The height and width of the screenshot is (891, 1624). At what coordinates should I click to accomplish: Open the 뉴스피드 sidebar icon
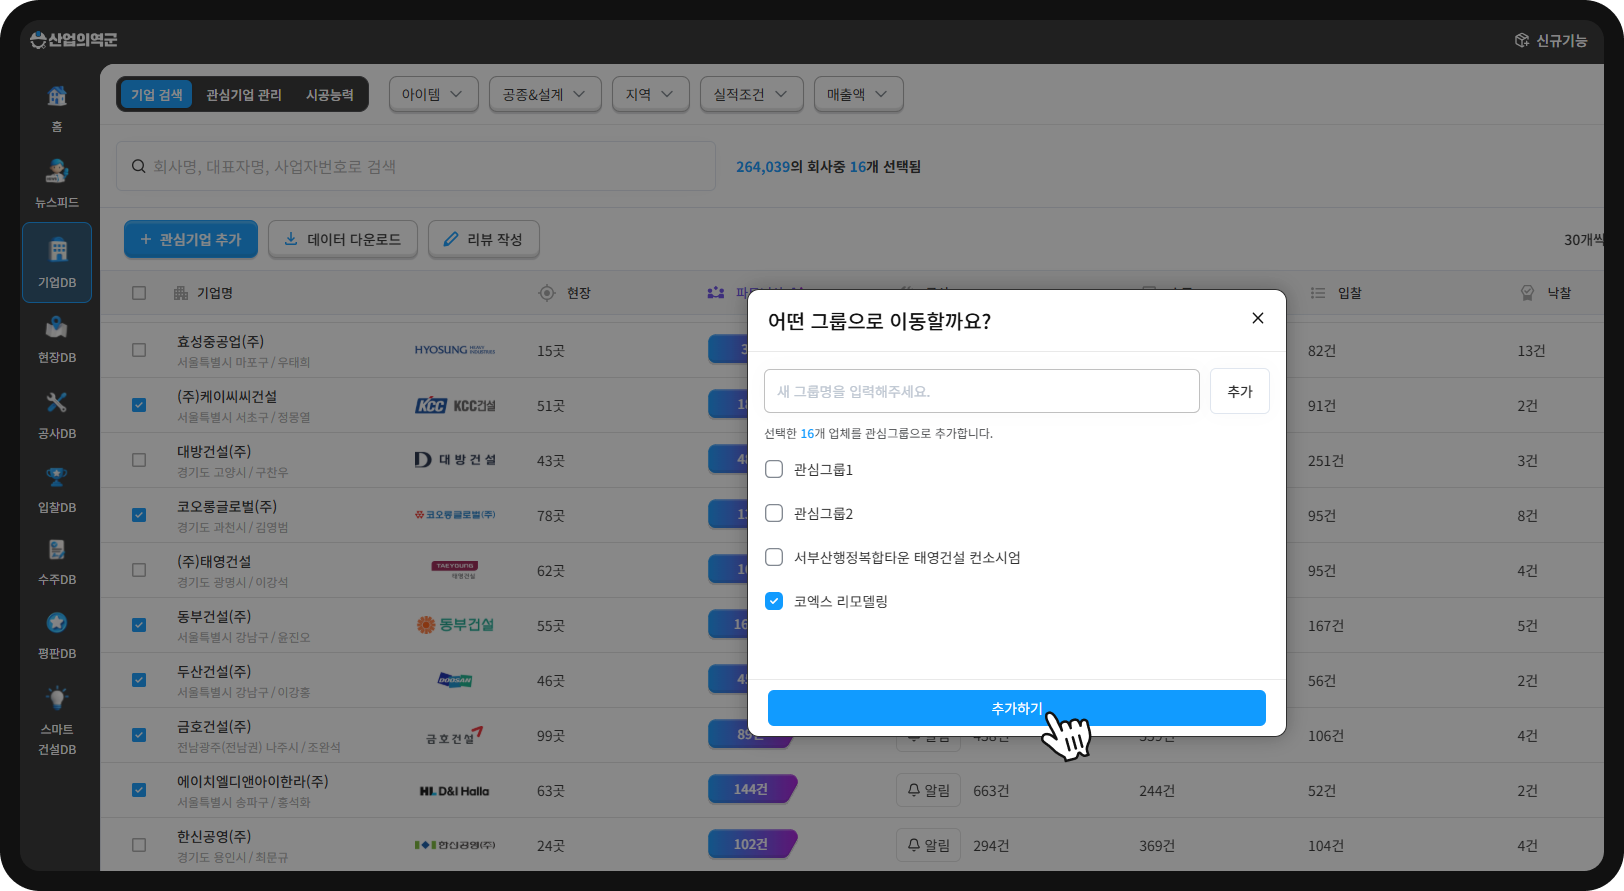(57, 171)
